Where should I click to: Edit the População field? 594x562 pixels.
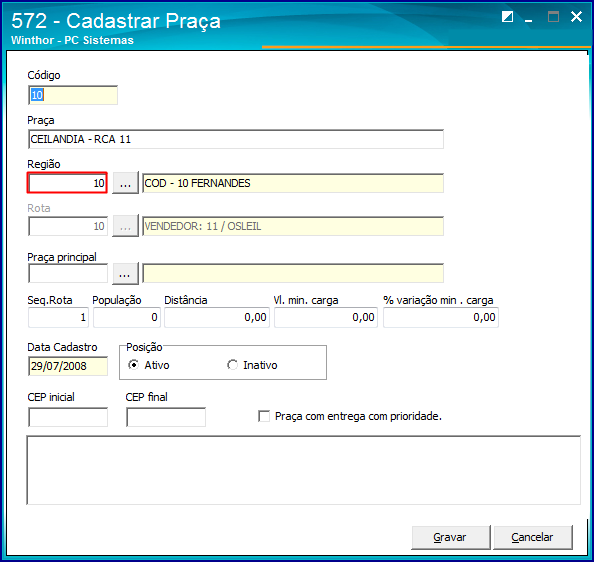(127, 317)
